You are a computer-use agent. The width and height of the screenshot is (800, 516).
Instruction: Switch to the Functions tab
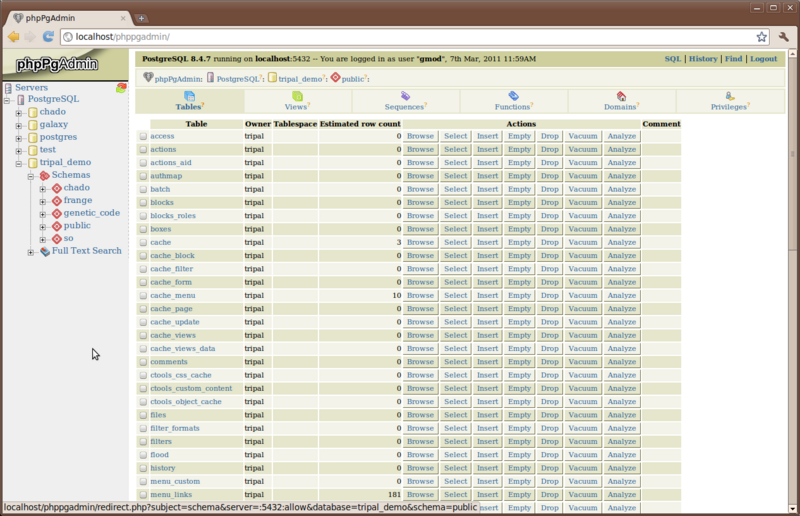(514, 101)
